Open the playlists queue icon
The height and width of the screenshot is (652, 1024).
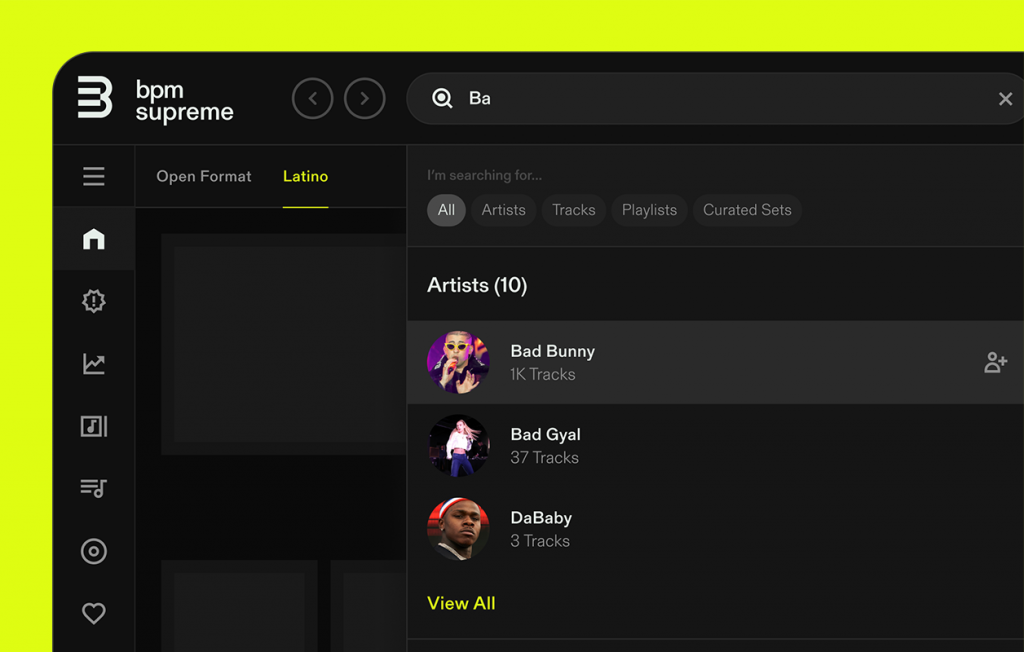pos(94,488)
